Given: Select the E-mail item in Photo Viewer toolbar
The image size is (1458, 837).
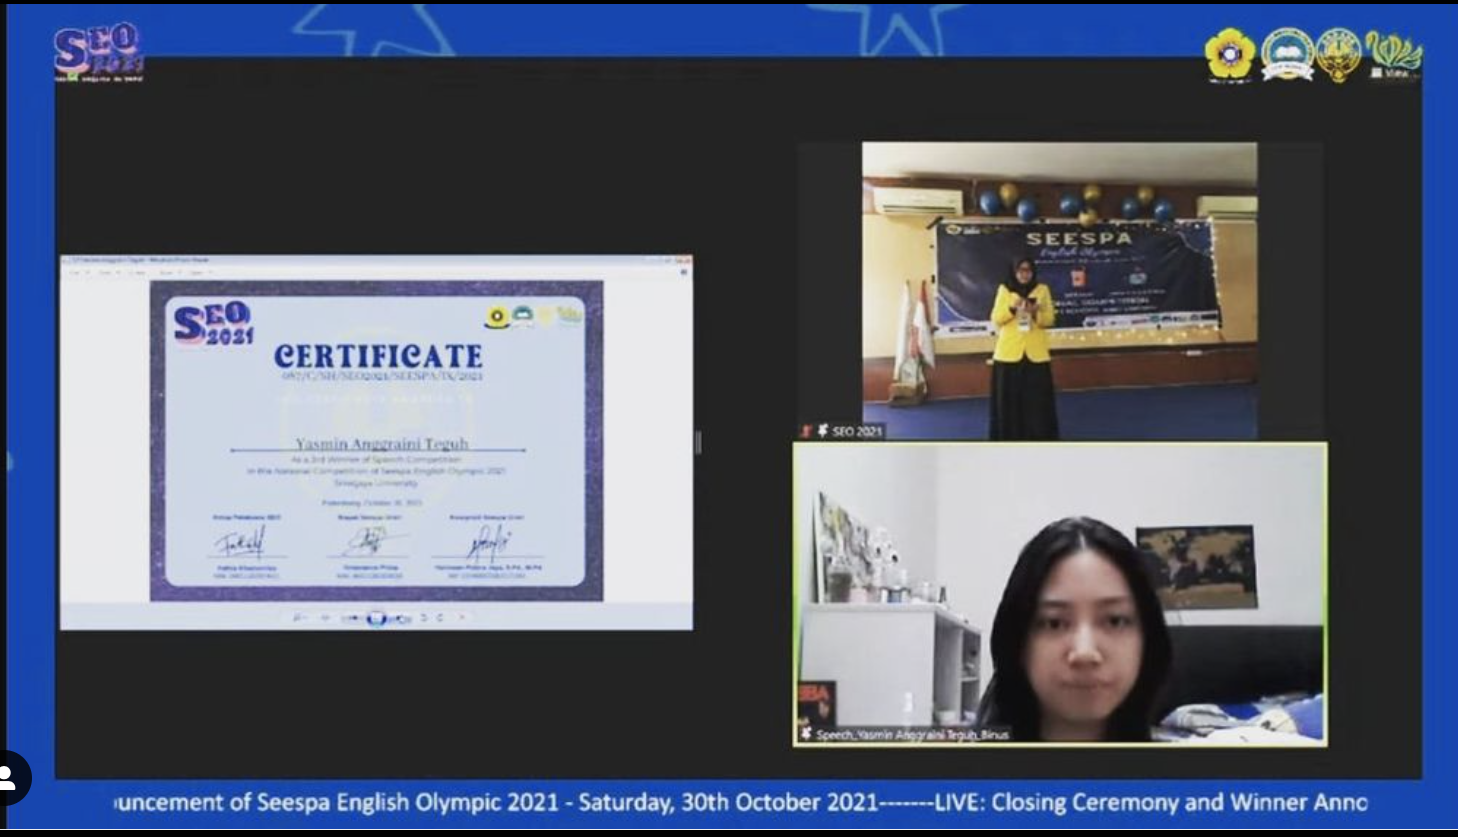Looking at the screenshot, I should 137,272.
